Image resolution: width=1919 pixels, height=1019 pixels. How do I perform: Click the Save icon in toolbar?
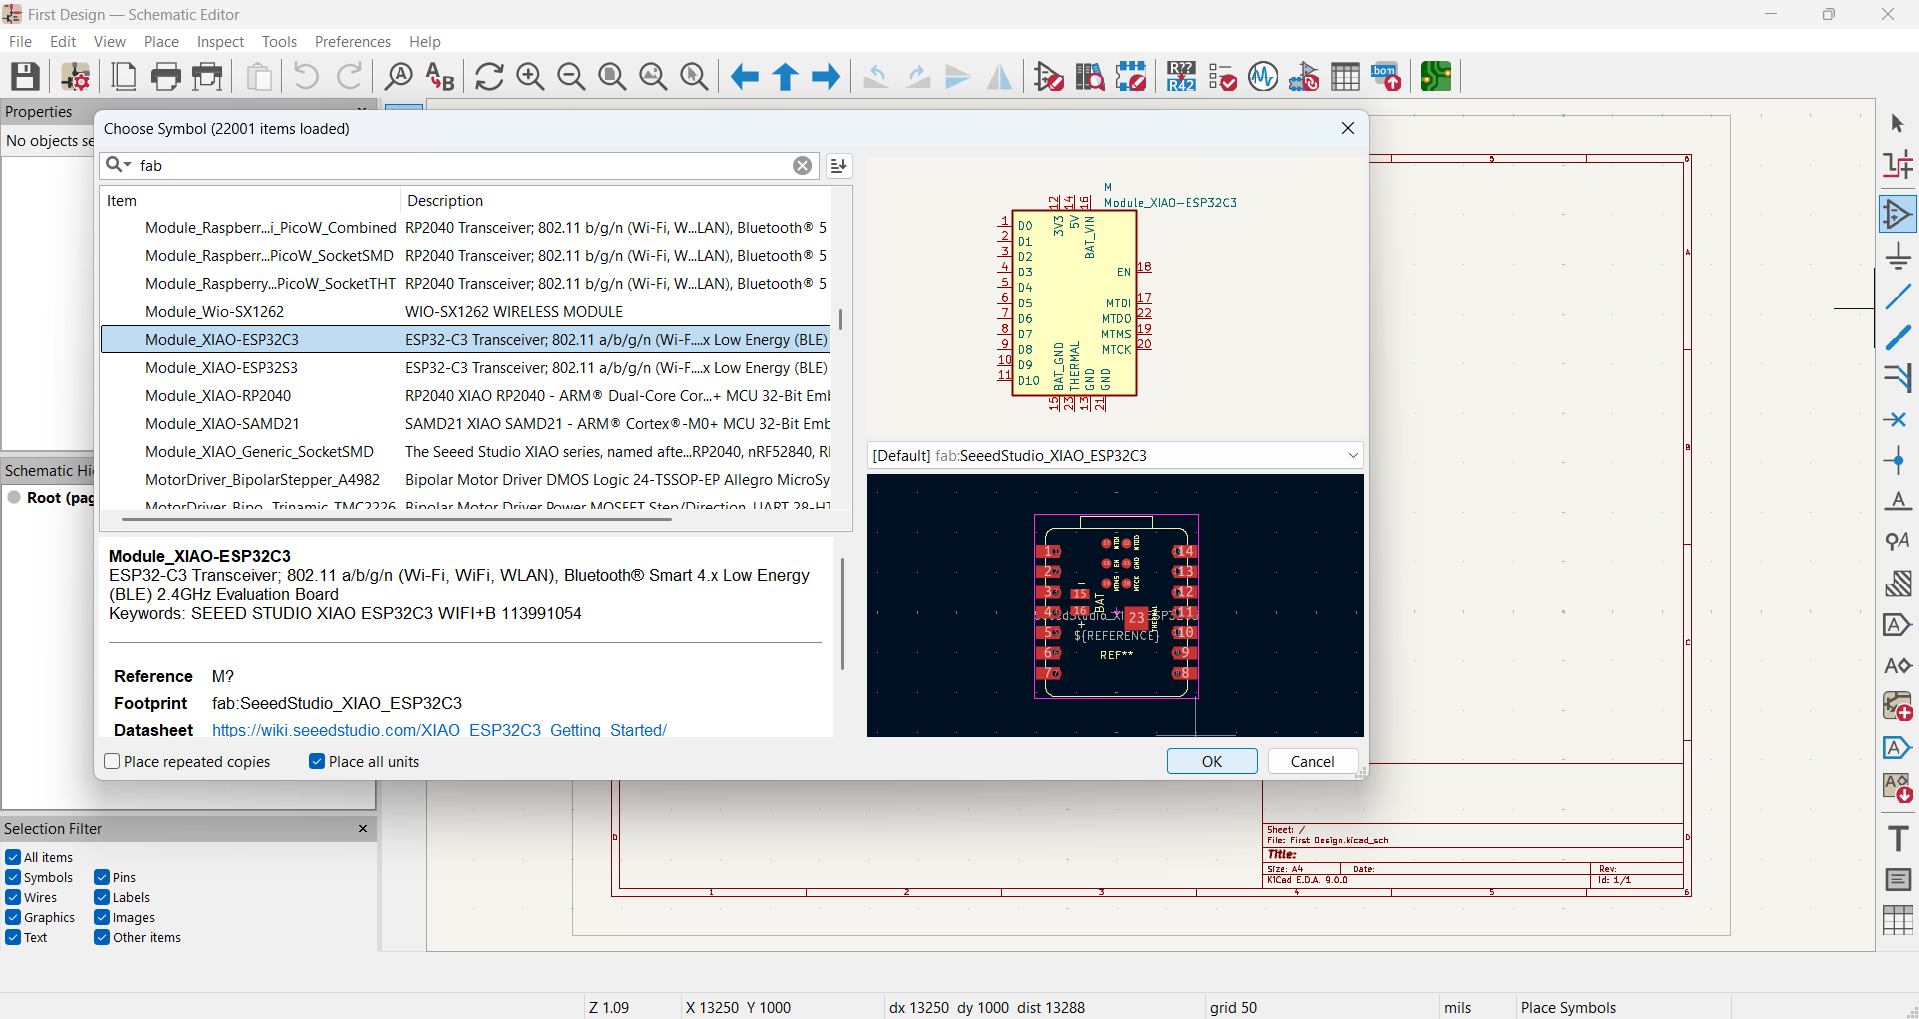click(x=25, y=76)
